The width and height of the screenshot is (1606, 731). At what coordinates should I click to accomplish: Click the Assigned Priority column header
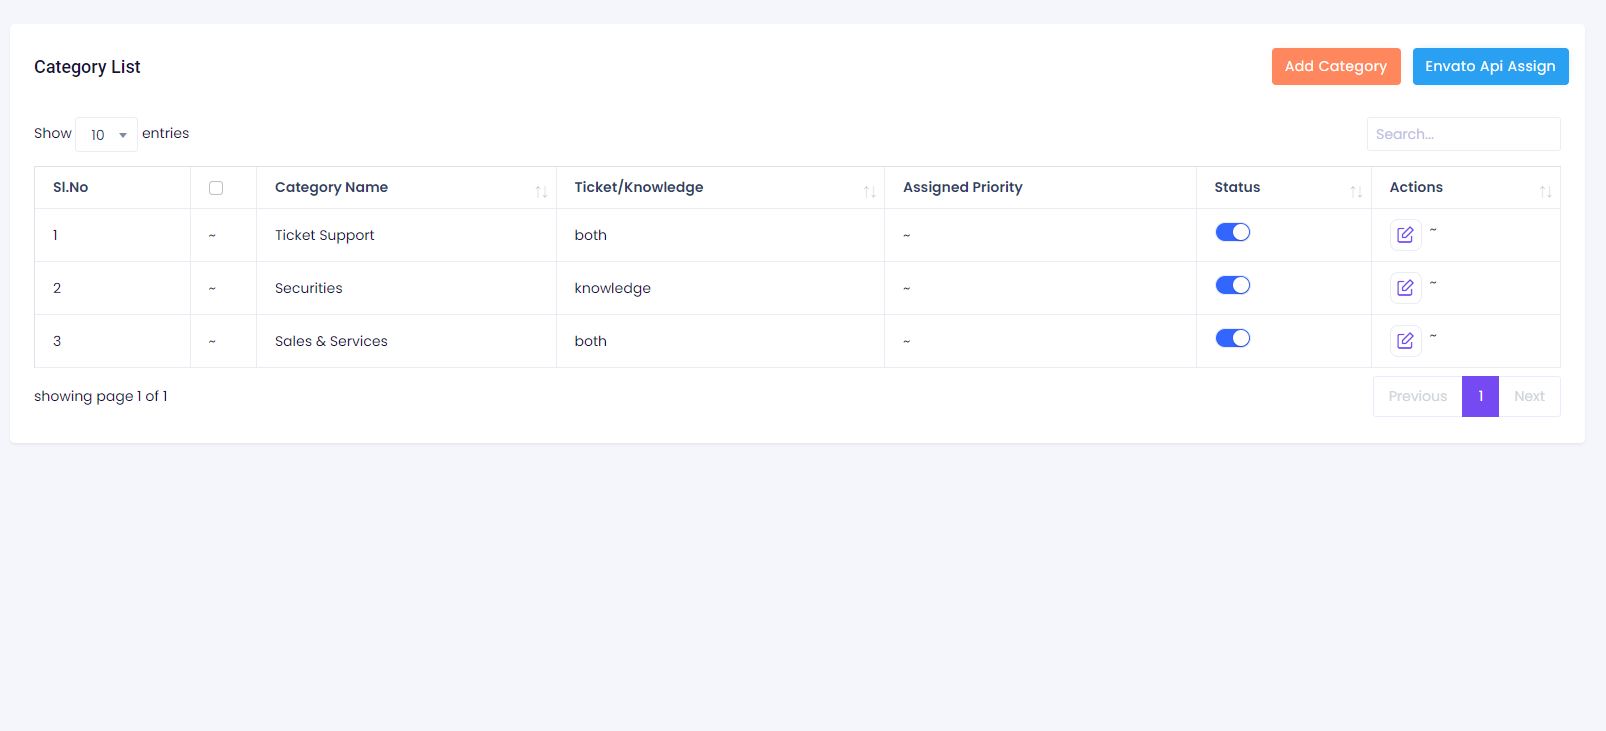coord(962,188)
